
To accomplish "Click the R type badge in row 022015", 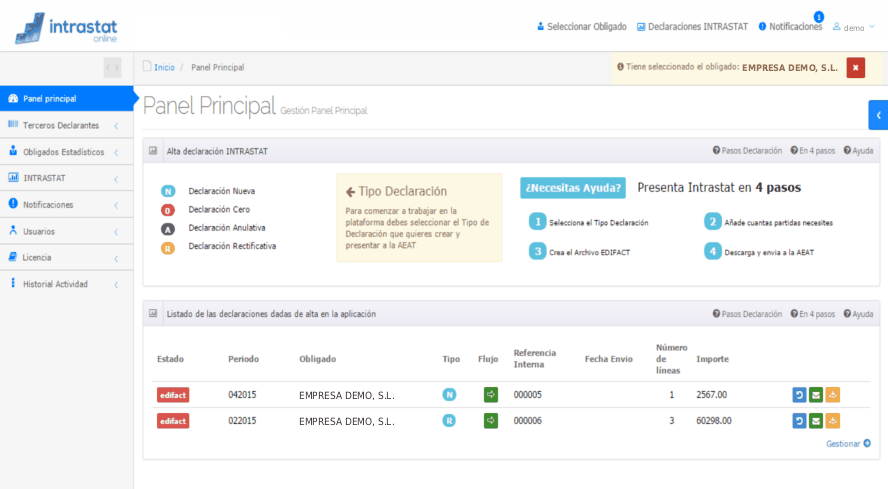I will [449, 420].
